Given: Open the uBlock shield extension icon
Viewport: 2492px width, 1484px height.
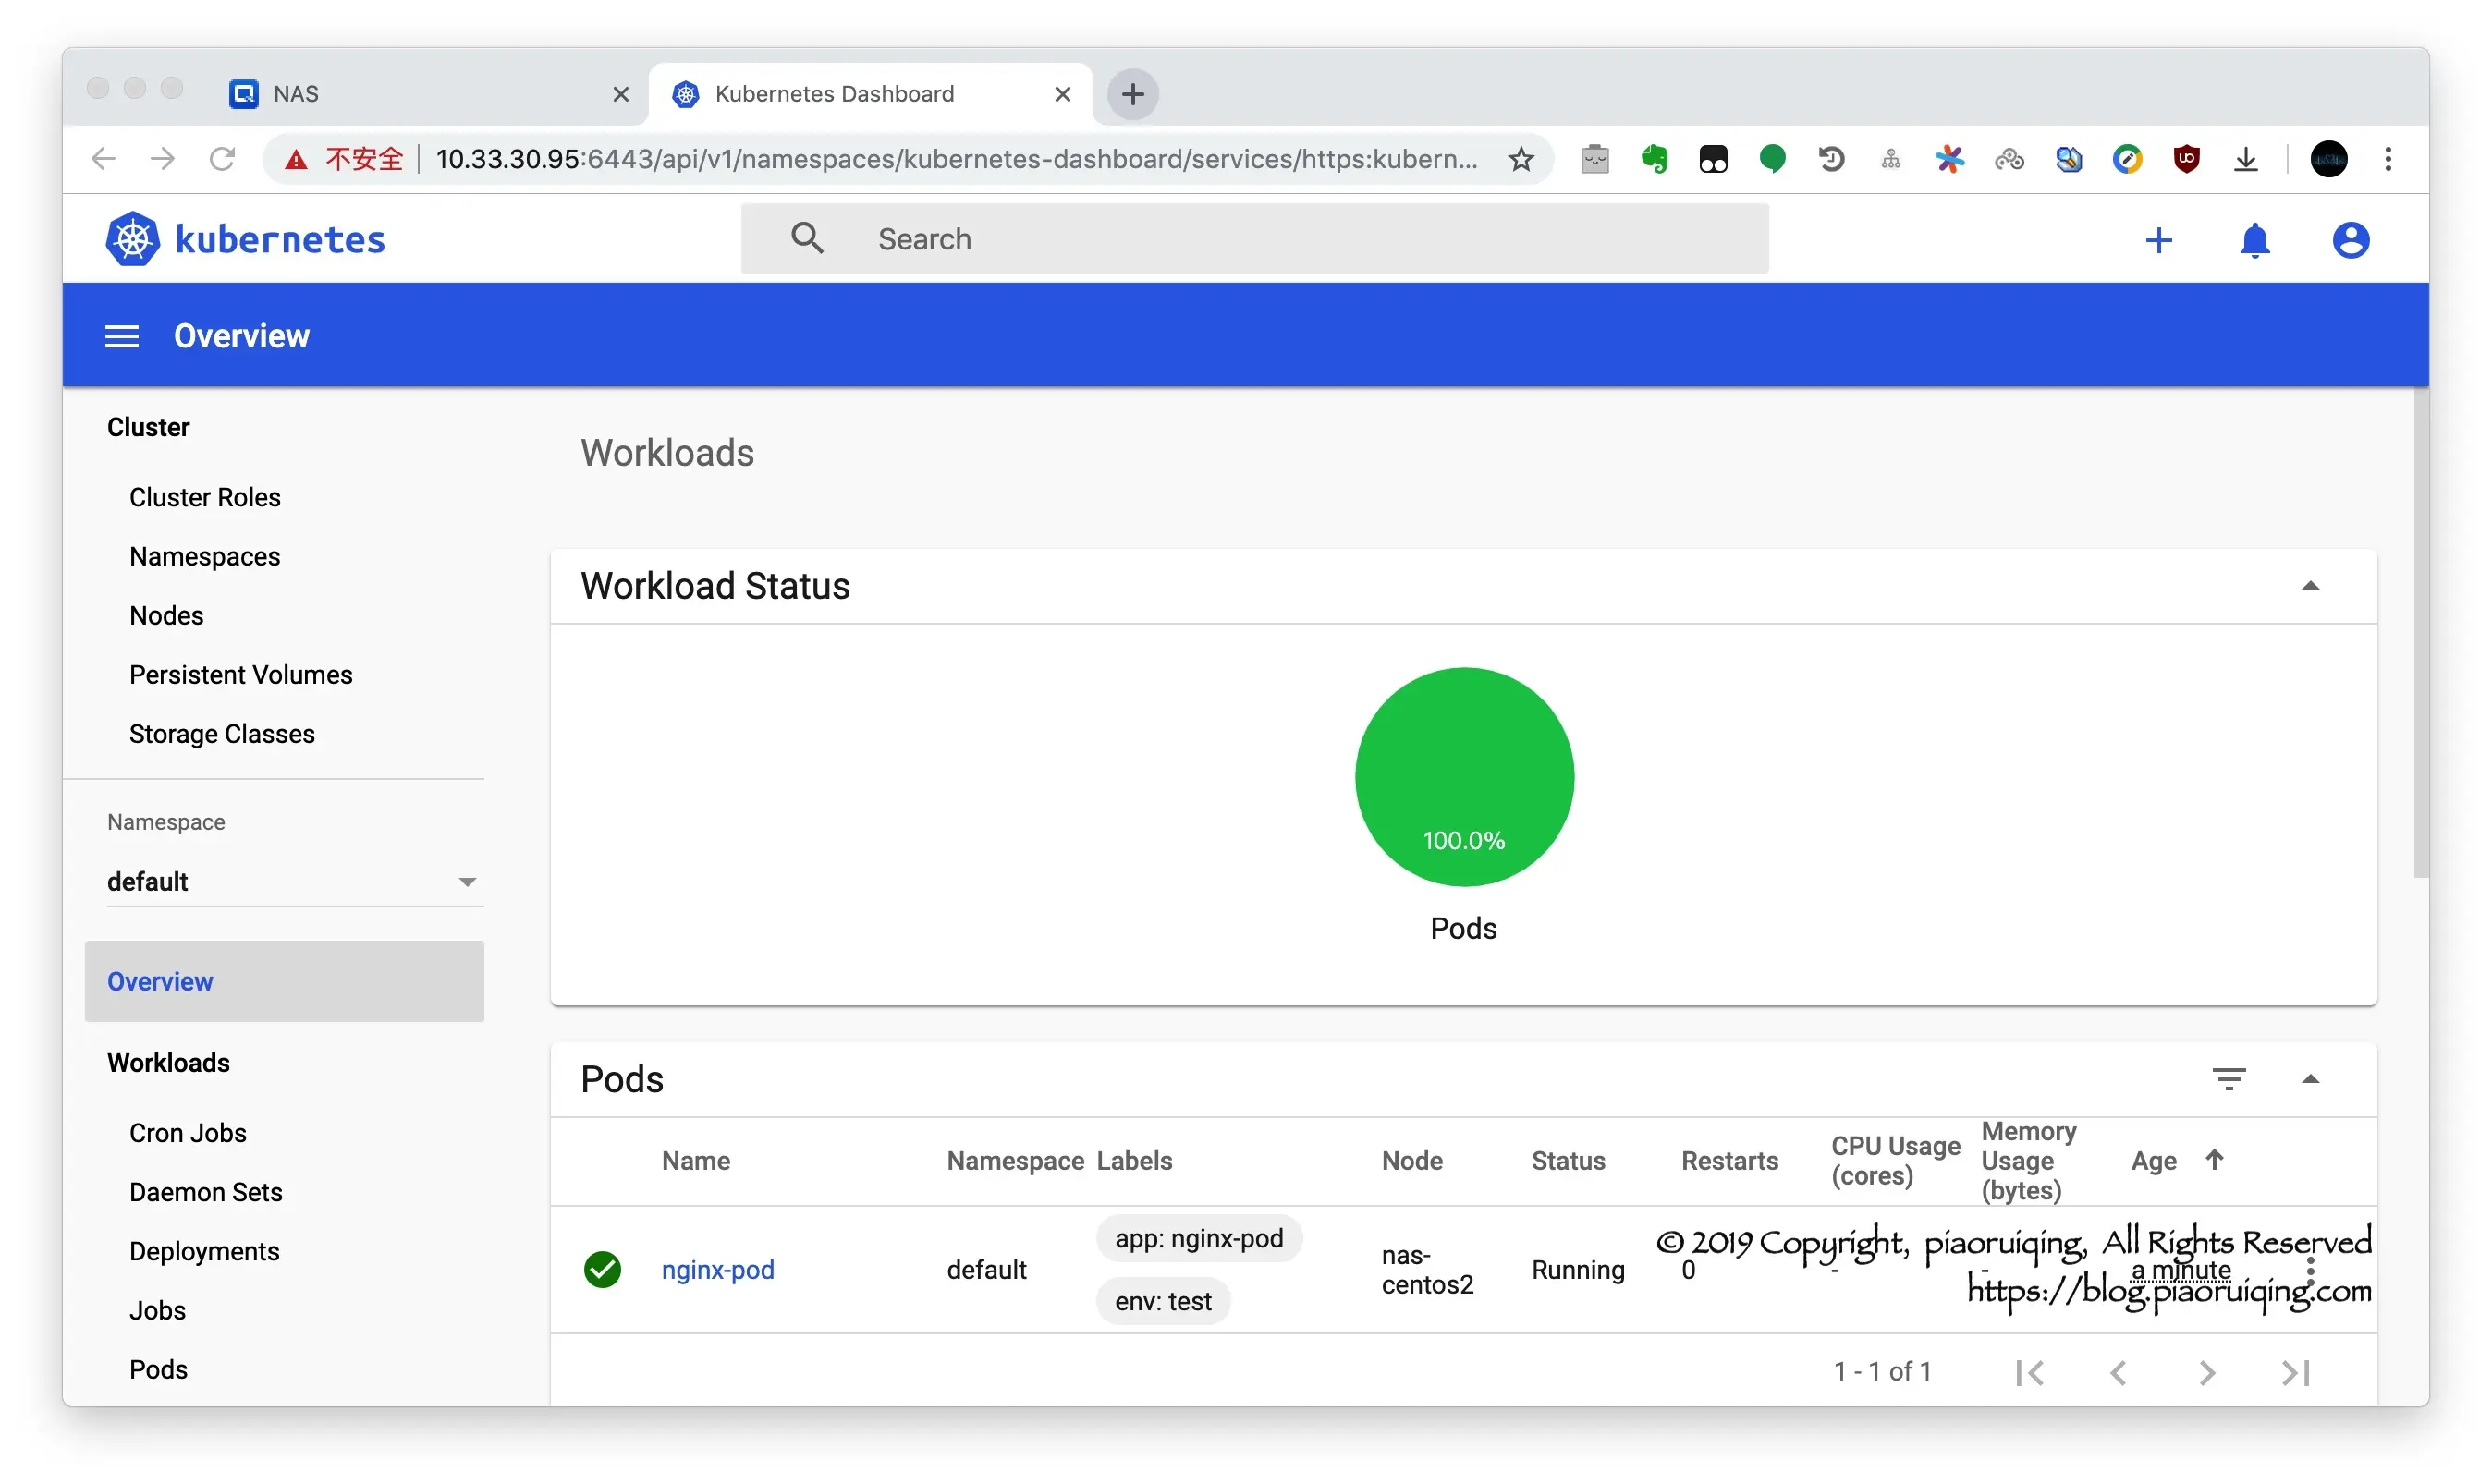Looking at the screenshot, I should (2187, 159).
